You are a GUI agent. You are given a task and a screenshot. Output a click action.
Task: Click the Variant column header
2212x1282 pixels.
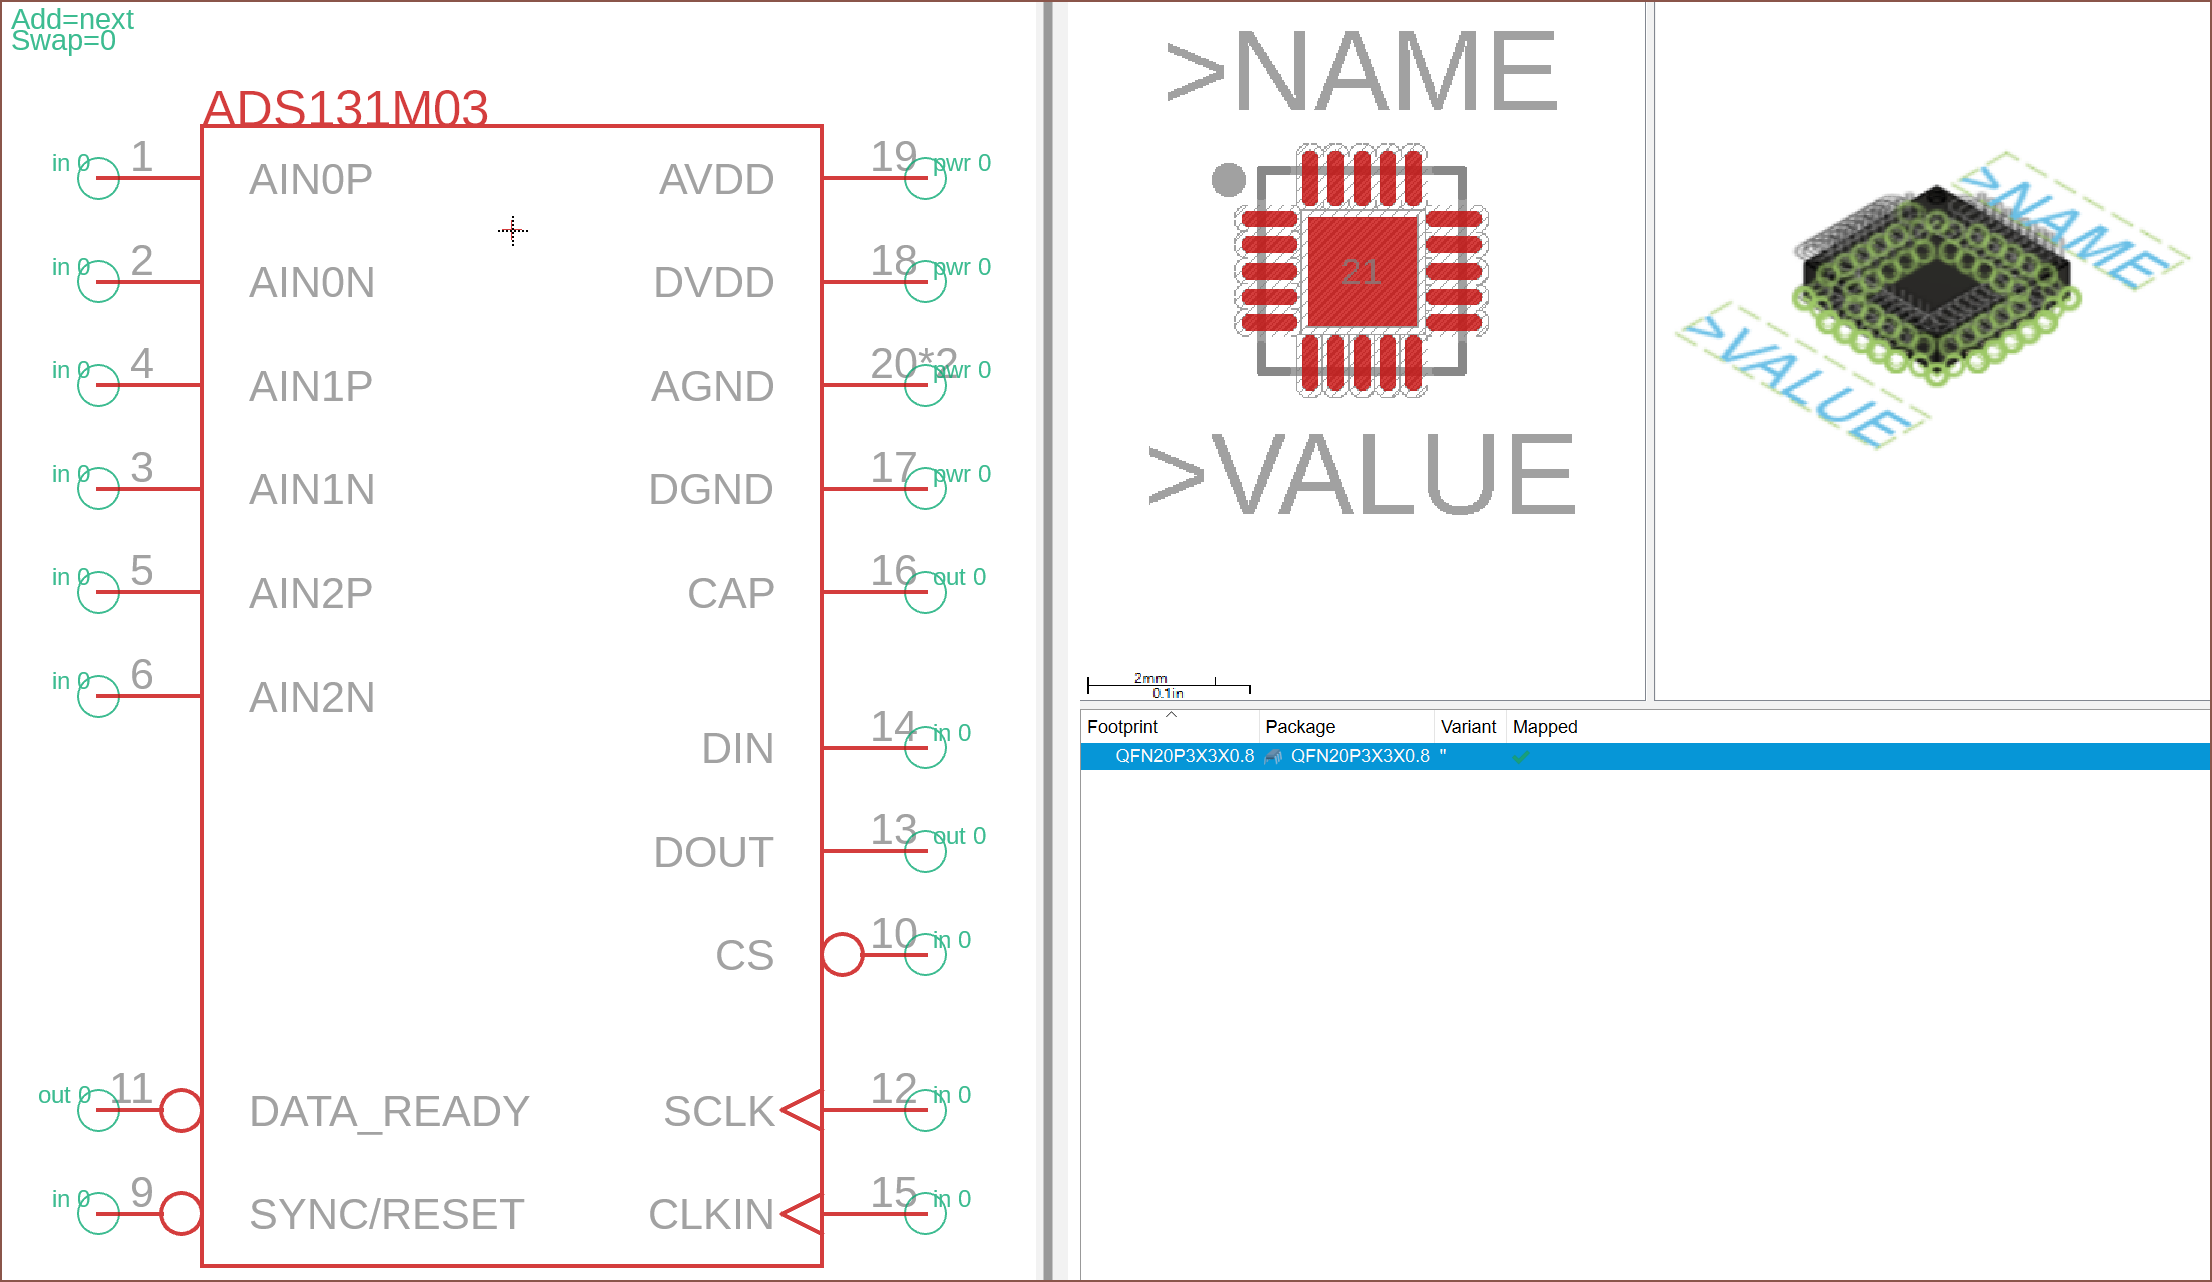(1468, 727)
